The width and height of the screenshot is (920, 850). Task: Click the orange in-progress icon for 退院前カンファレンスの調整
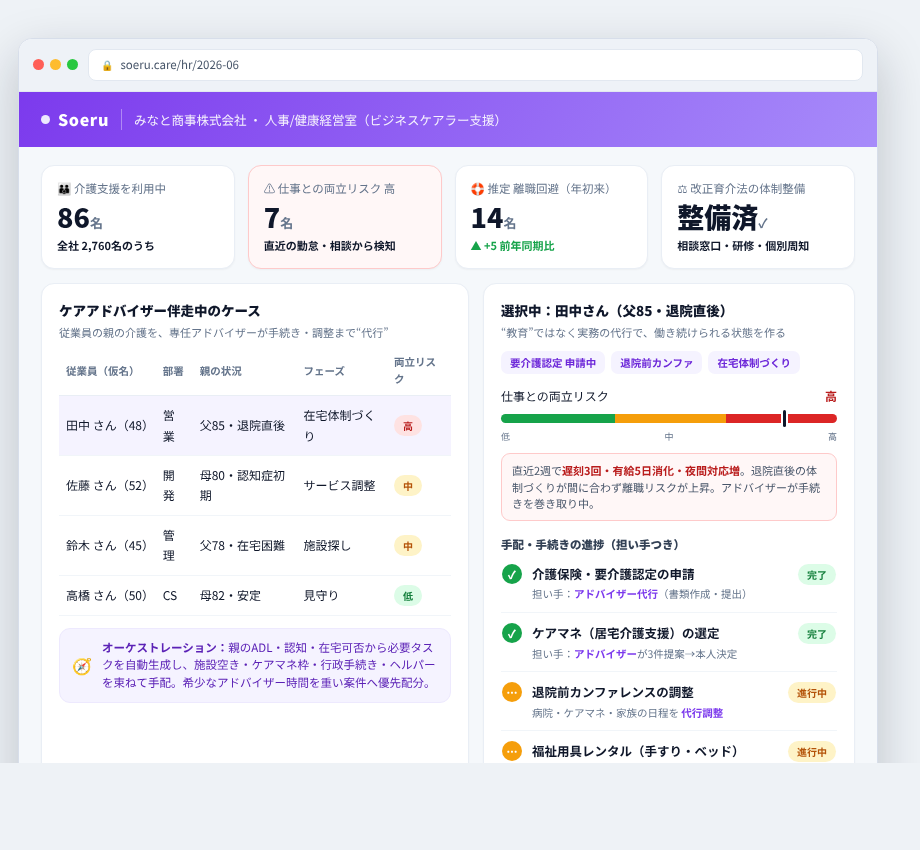tap(512, 692)
